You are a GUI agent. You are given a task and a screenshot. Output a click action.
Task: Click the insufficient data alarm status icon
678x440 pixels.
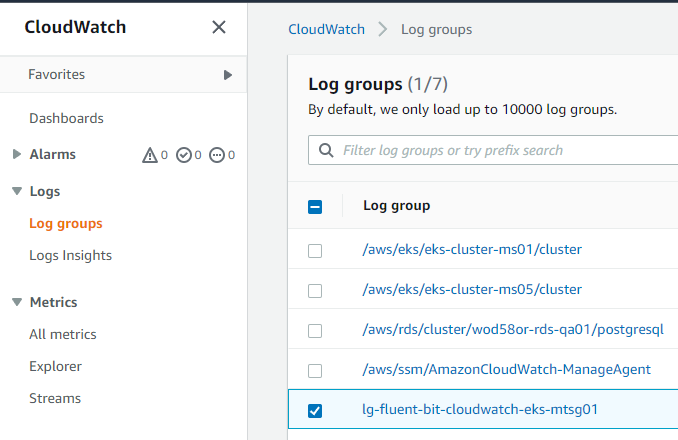217,155
